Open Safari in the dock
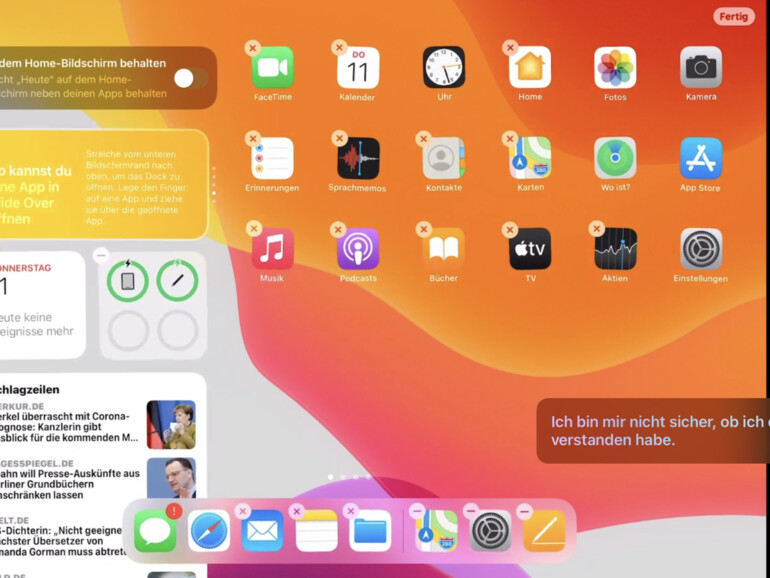 click(x=209, y=531)
